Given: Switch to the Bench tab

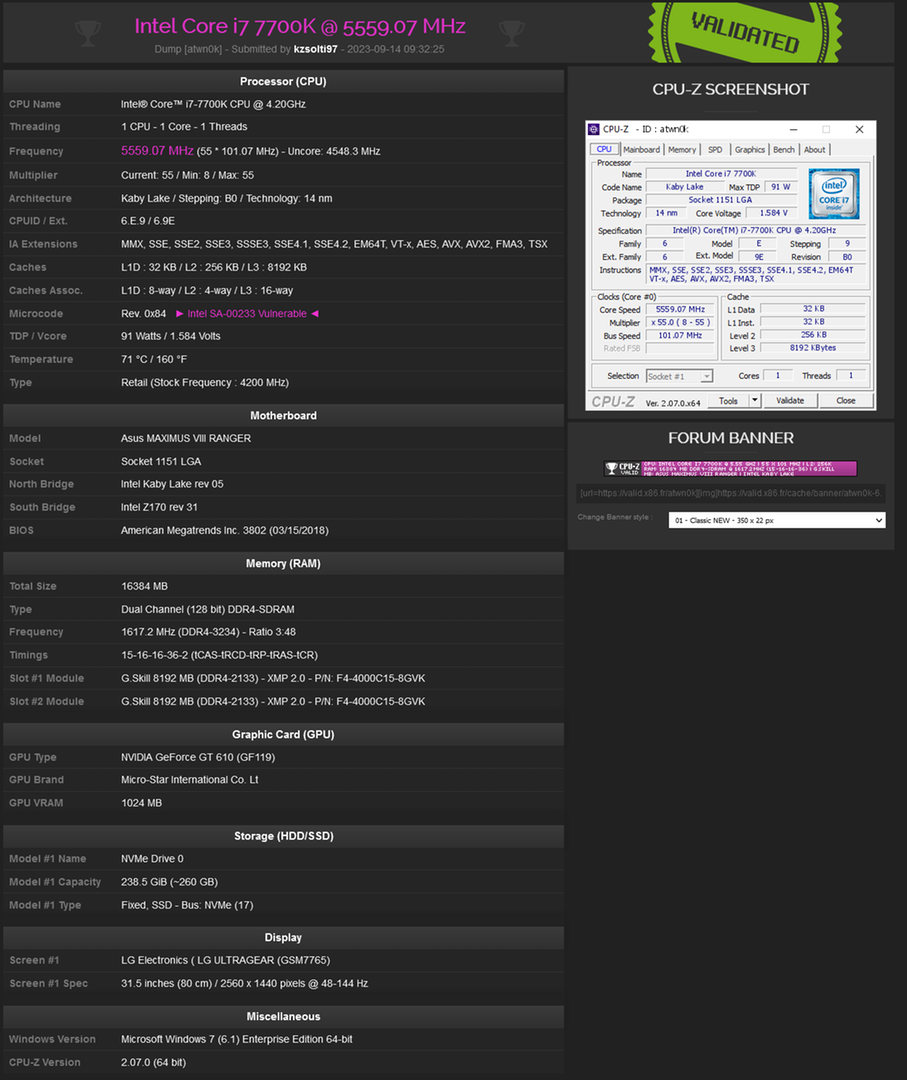Looking at the screenshot, I should (x=784, y=149).
